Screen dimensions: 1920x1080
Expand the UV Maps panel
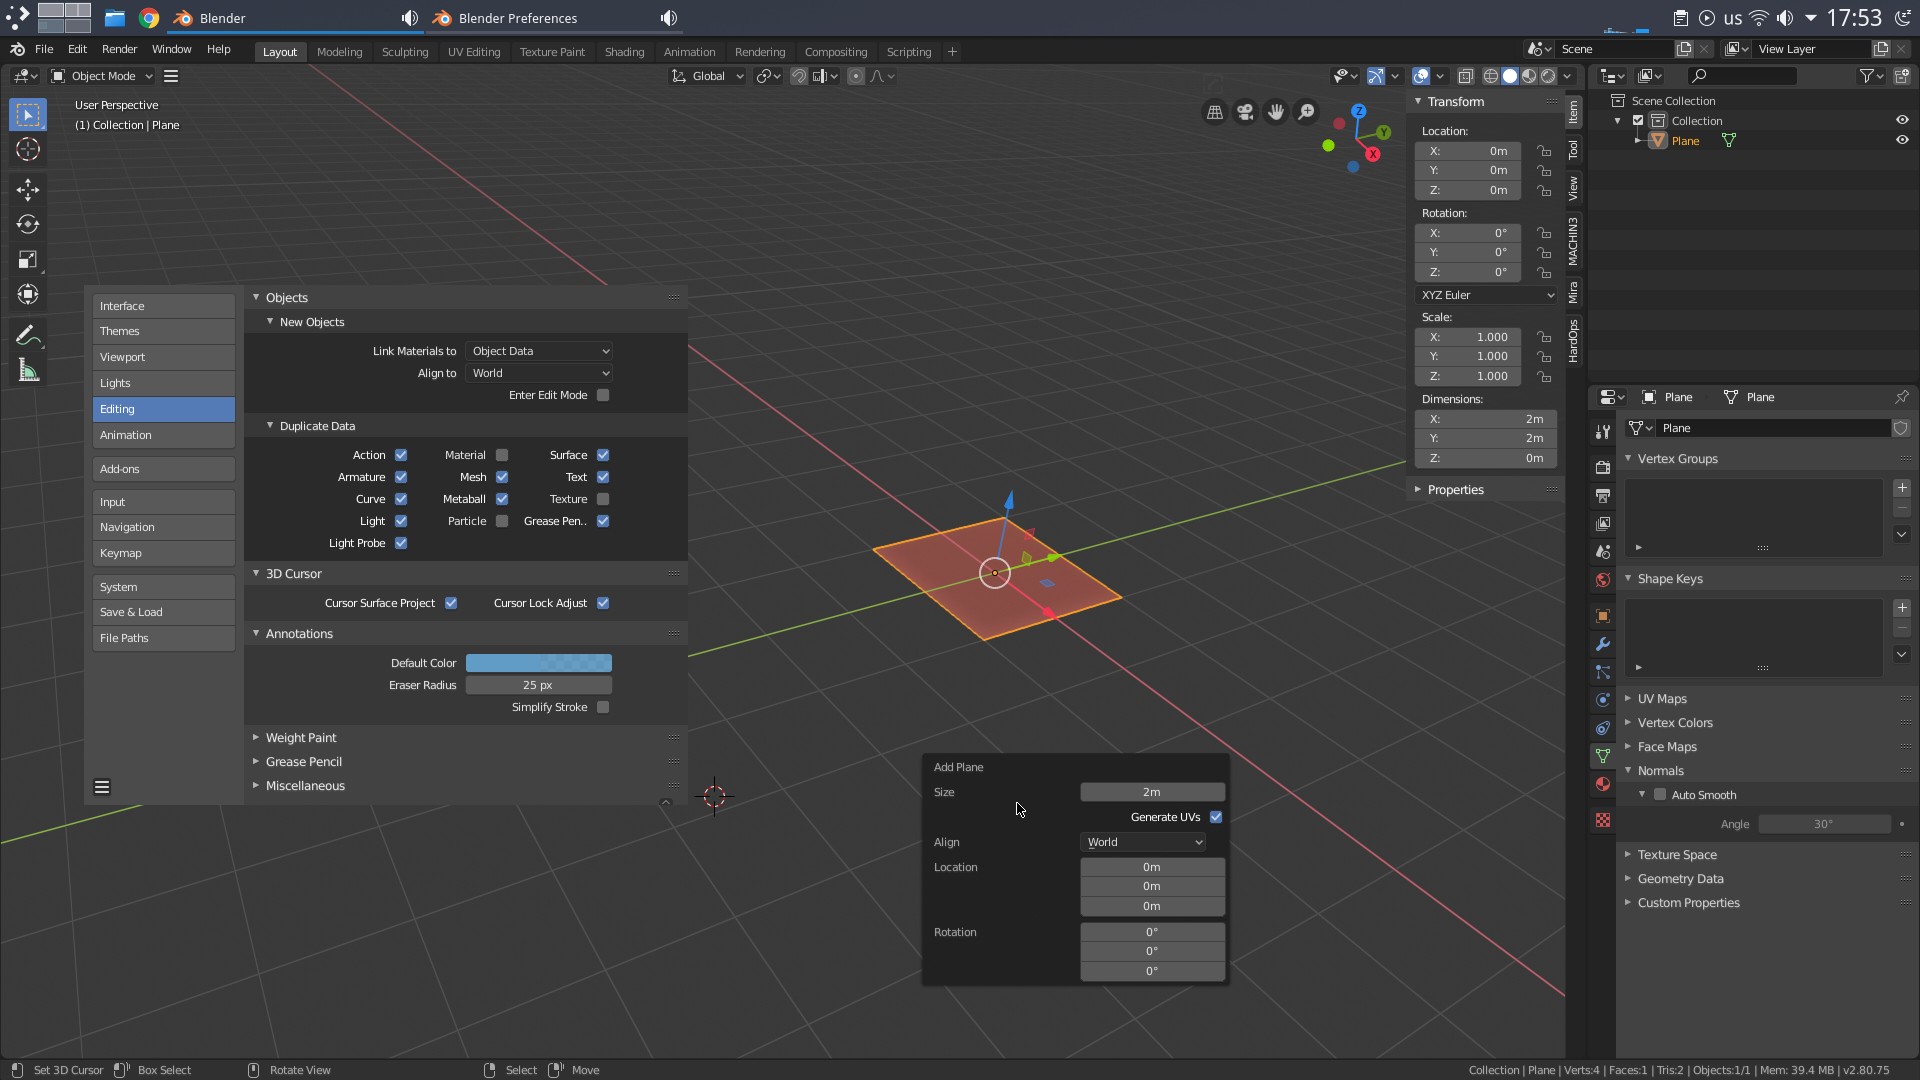[1661, 699]
